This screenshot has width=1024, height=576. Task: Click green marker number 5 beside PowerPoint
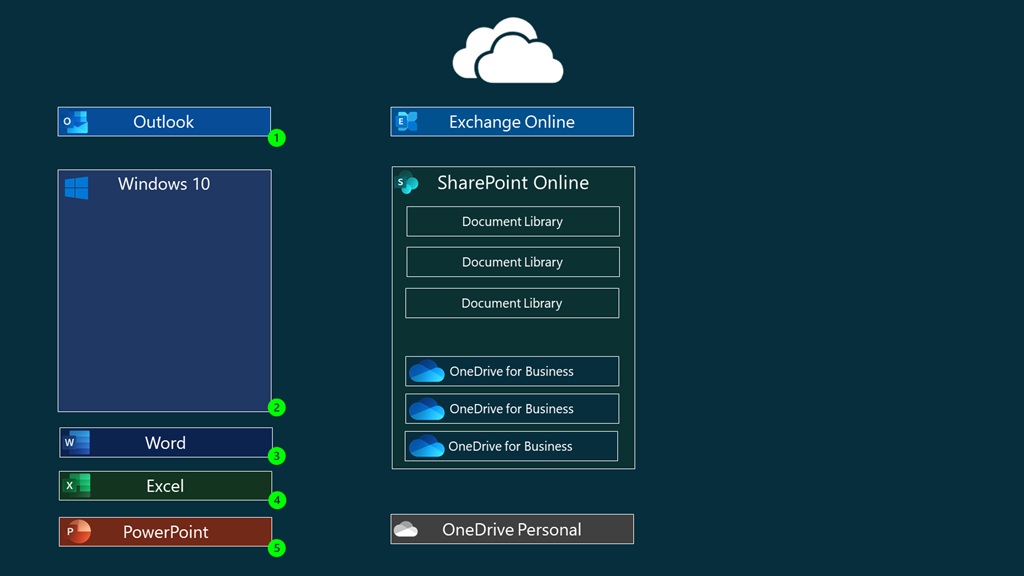[x=277, y=548]
